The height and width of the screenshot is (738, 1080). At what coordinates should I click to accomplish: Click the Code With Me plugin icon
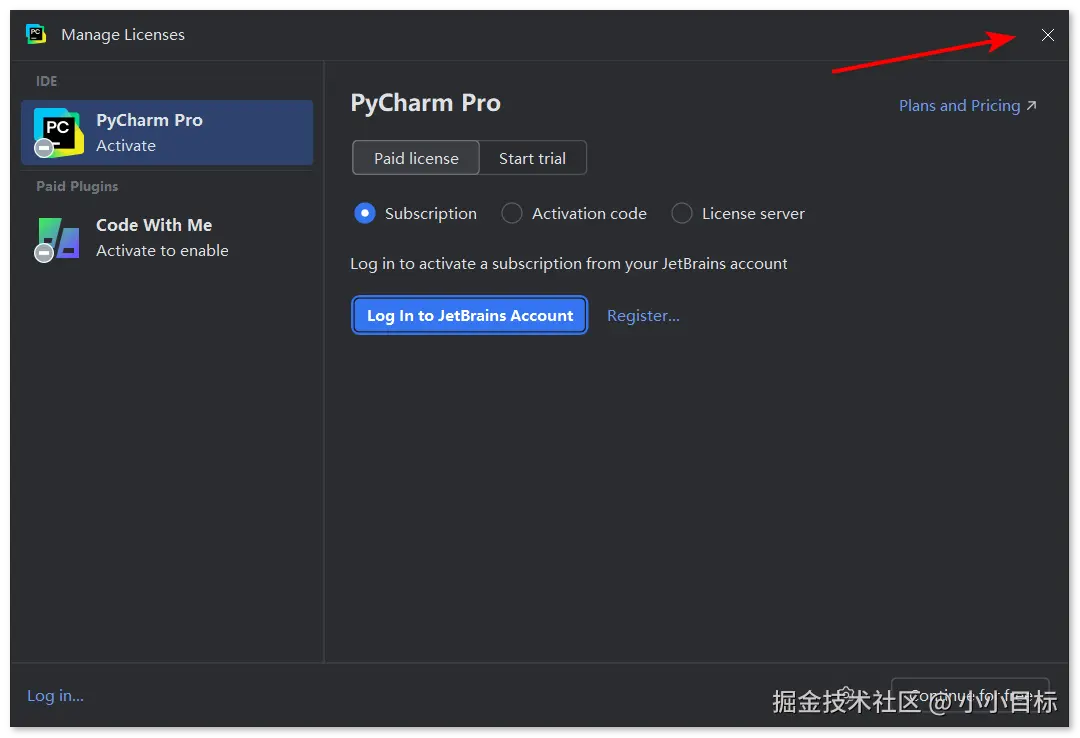58,238
